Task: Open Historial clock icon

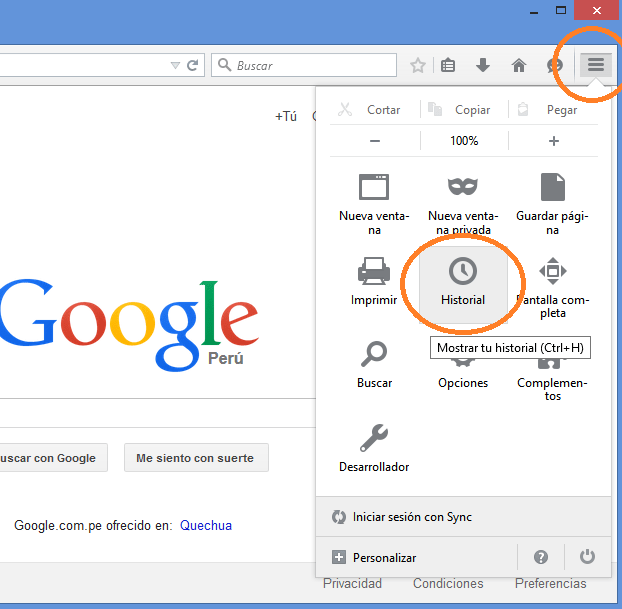Action: coord(463,271)
